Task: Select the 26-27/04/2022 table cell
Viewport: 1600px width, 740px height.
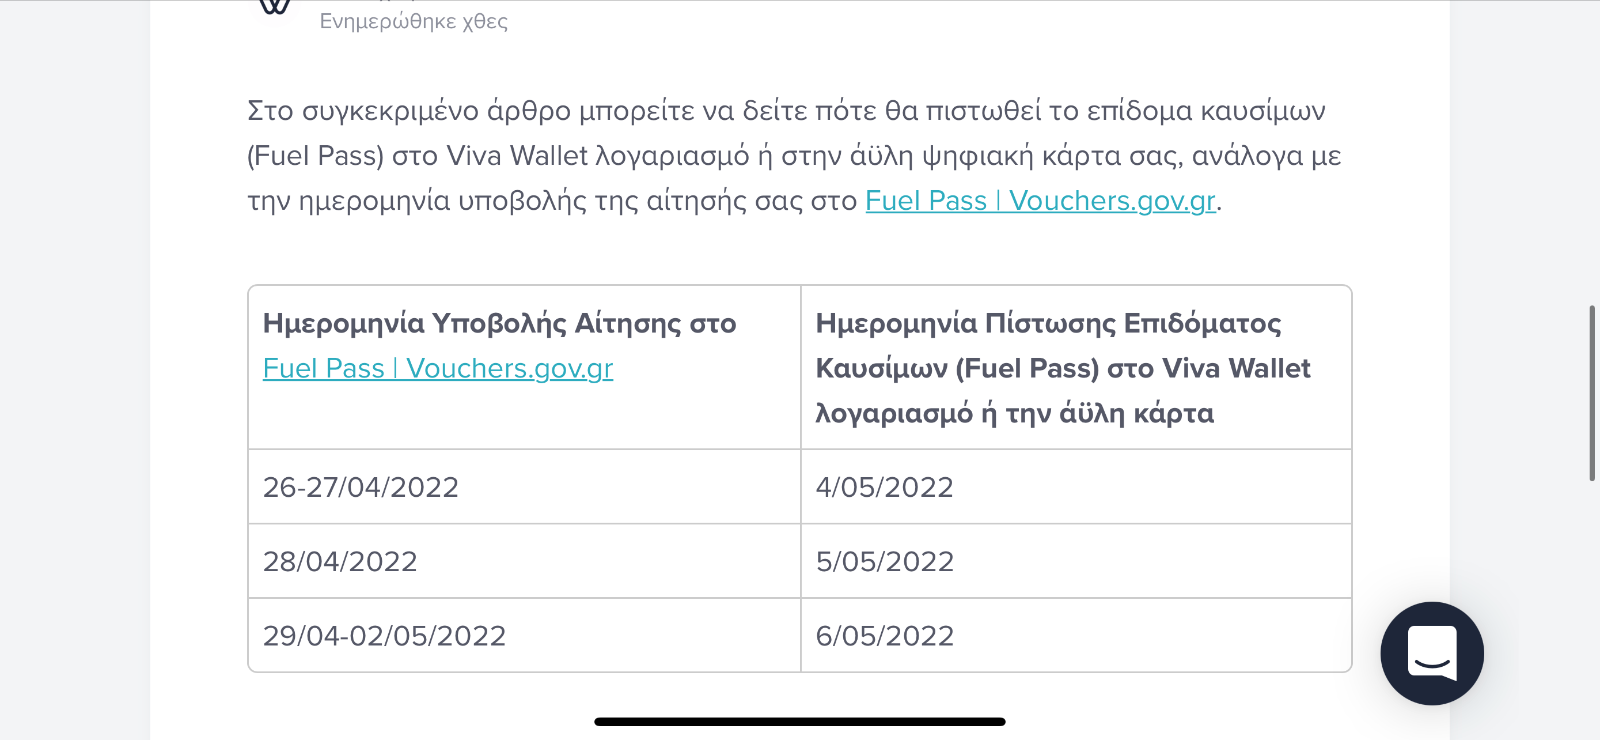Action: tap(525, 487)
